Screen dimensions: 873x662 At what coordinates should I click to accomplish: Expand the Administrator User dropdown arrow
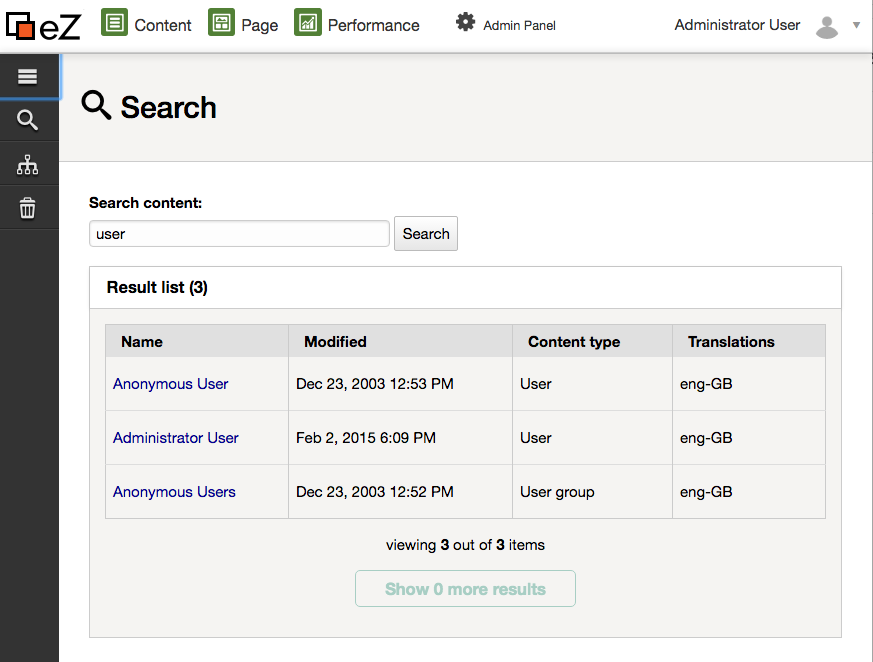pyautogui.click(x=857, y=25)
